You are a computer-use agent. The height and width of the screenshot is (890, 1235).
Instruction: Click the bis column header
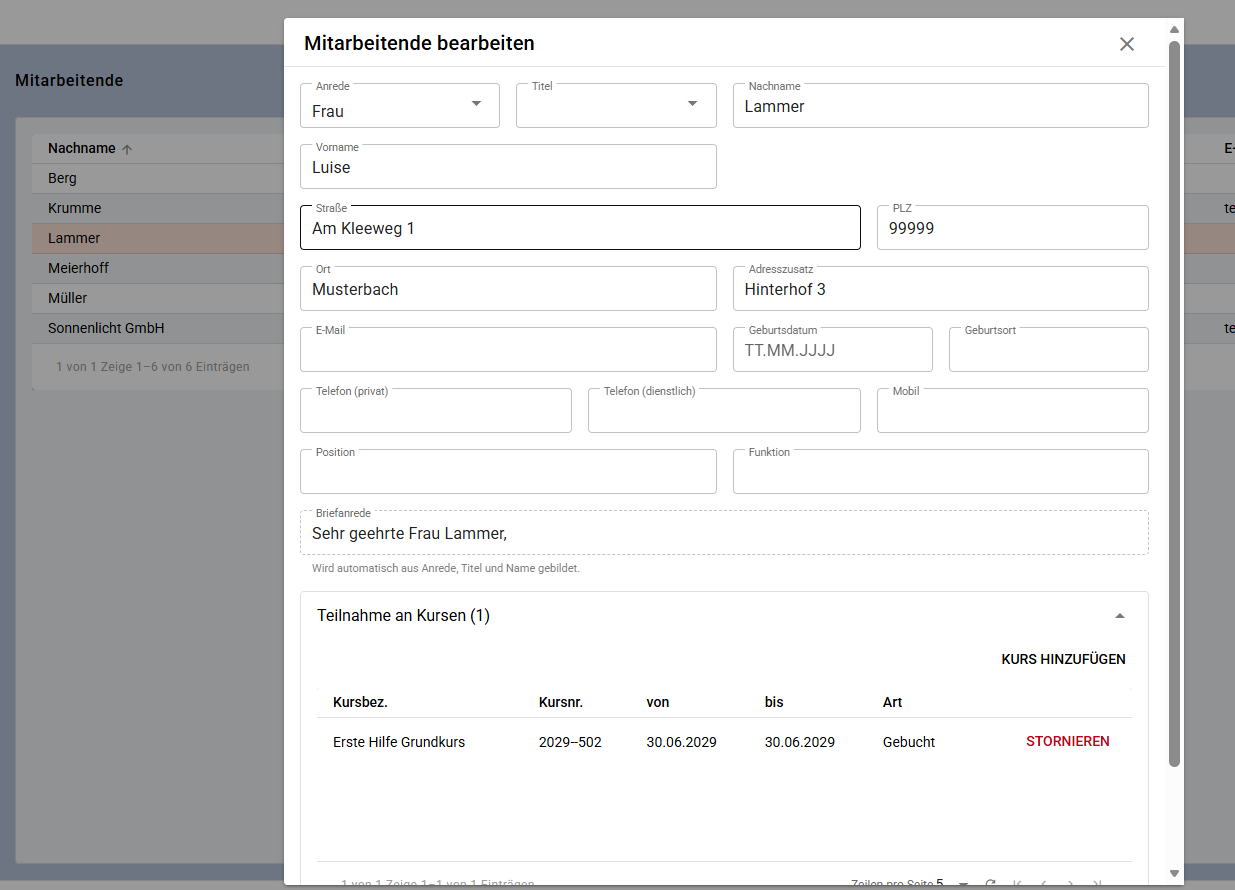click(774, 702)
